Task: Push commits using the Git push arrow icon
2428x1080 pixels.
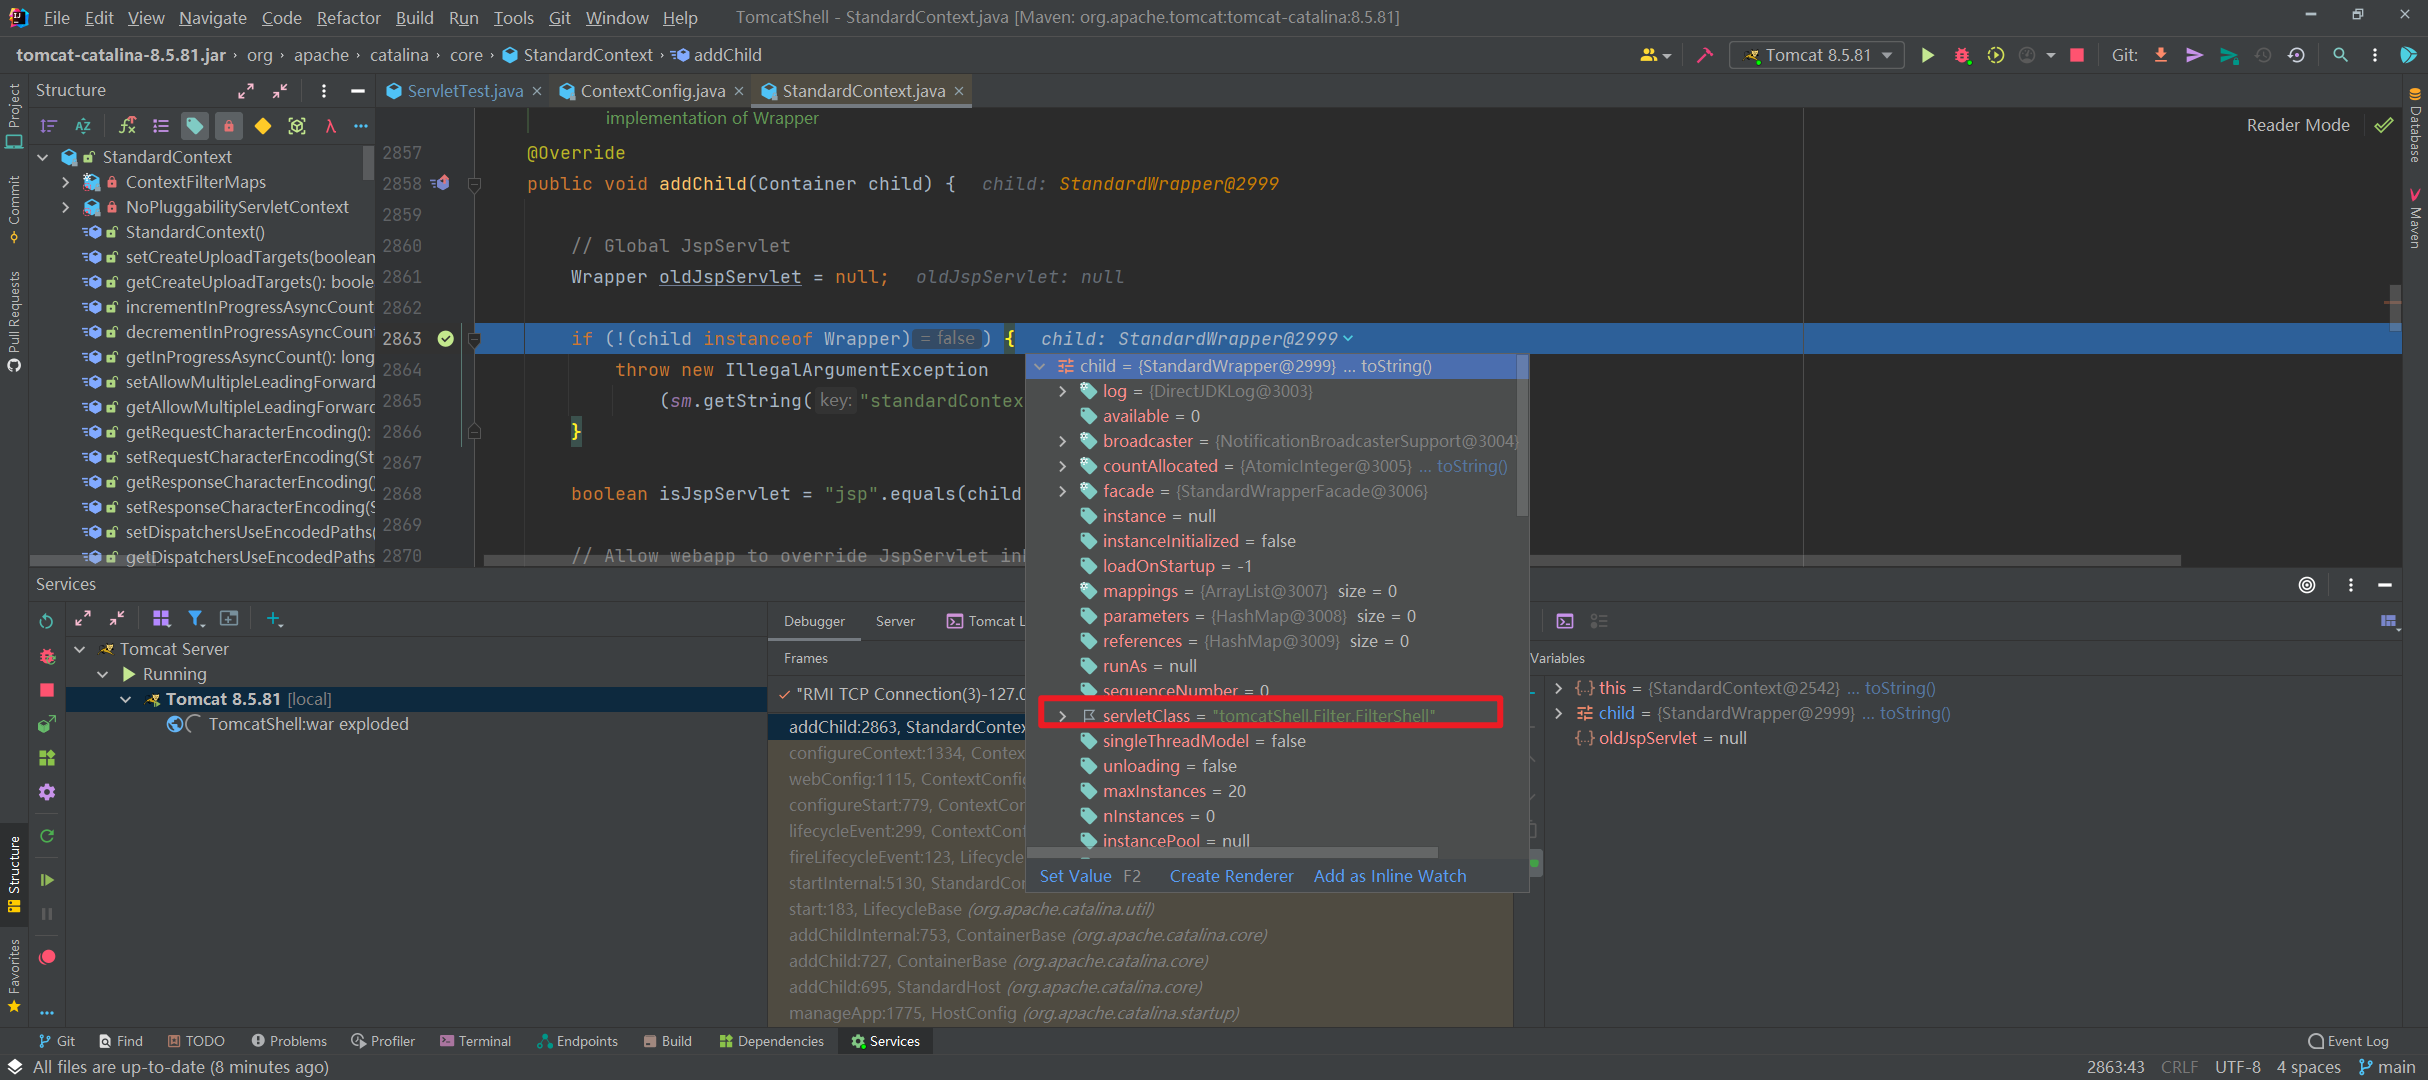Action: [x=2194, y=55]
